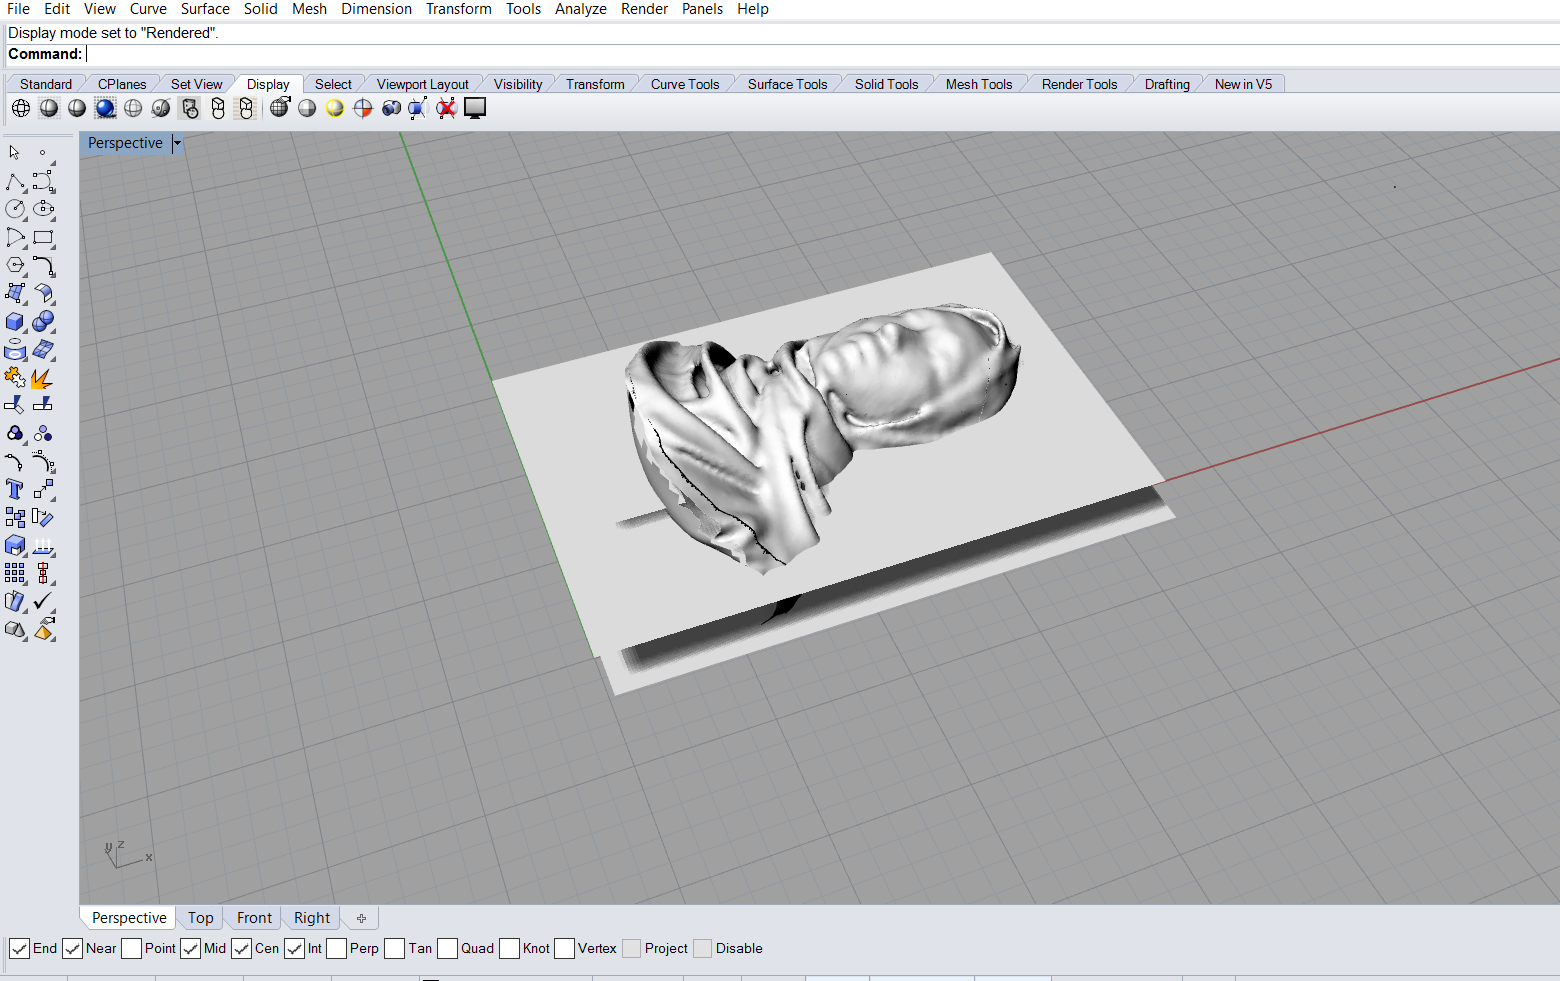Open the Render menu
The image size is (1560, 981).
(x=644, y=9)
